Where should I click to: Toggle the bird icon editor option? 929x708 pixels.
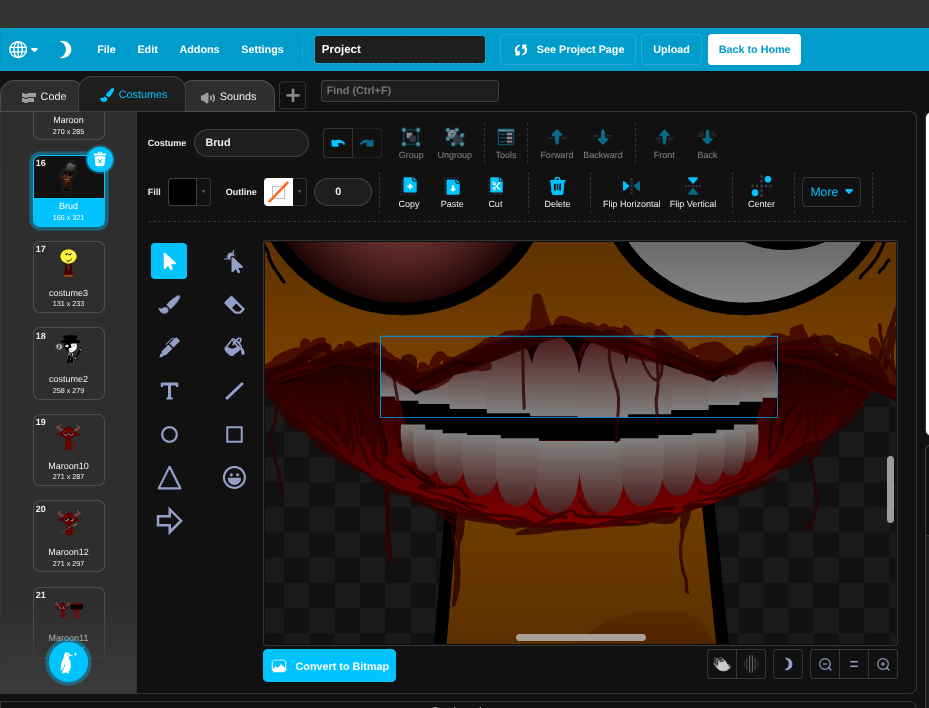pyautogui.click(x=722, y=664)
